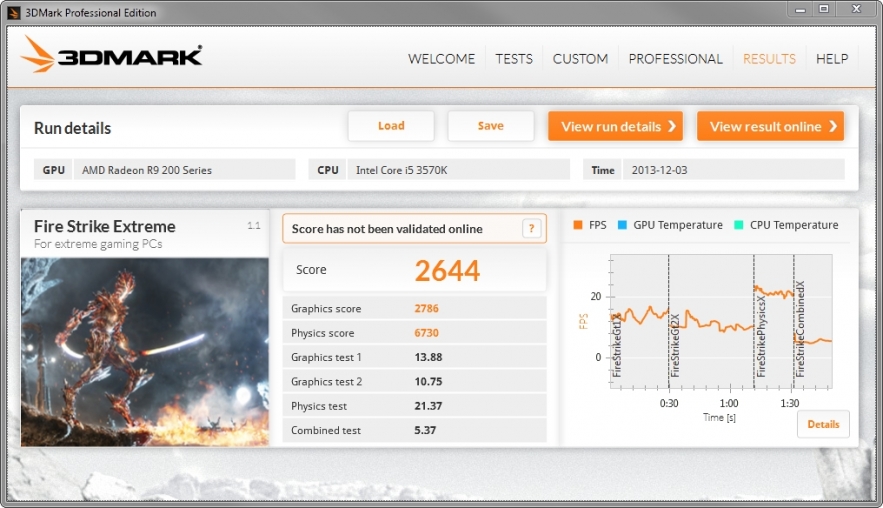This screenshot has width=883, height=508.
Task: Minimize the 3DMark window
Action: (800, 9)
